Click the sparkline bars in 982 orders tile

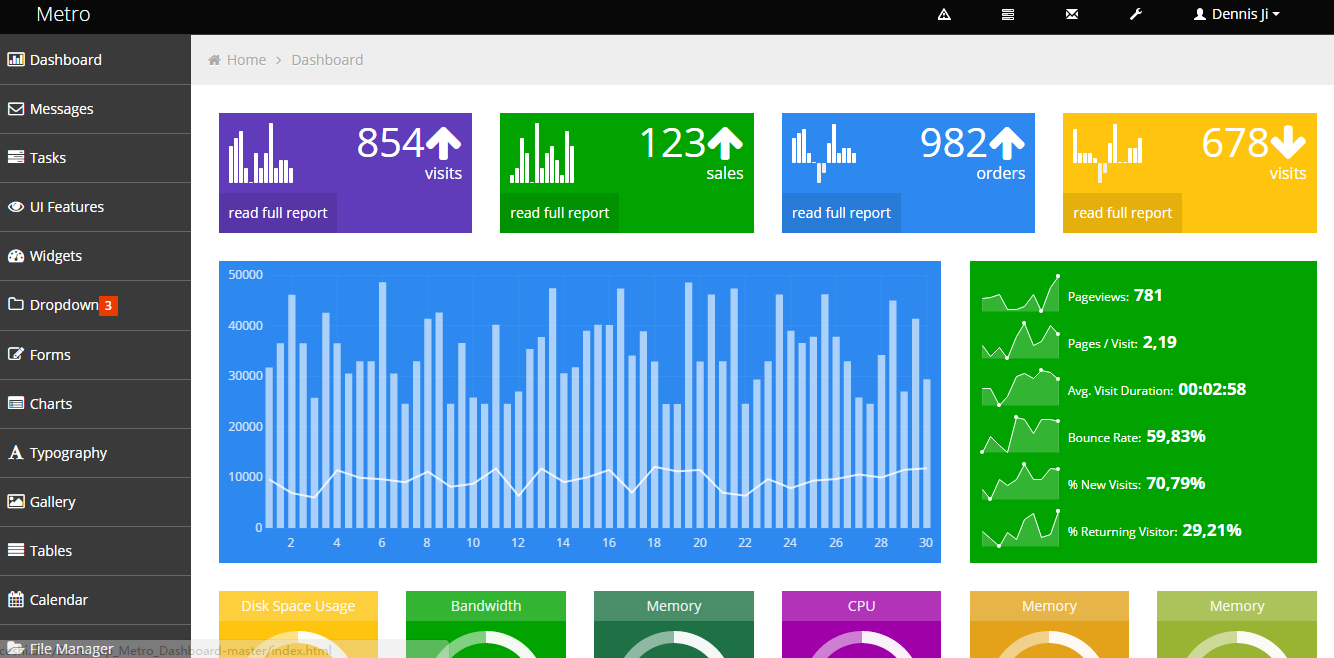pyautogui.click(x=824, y=153)
